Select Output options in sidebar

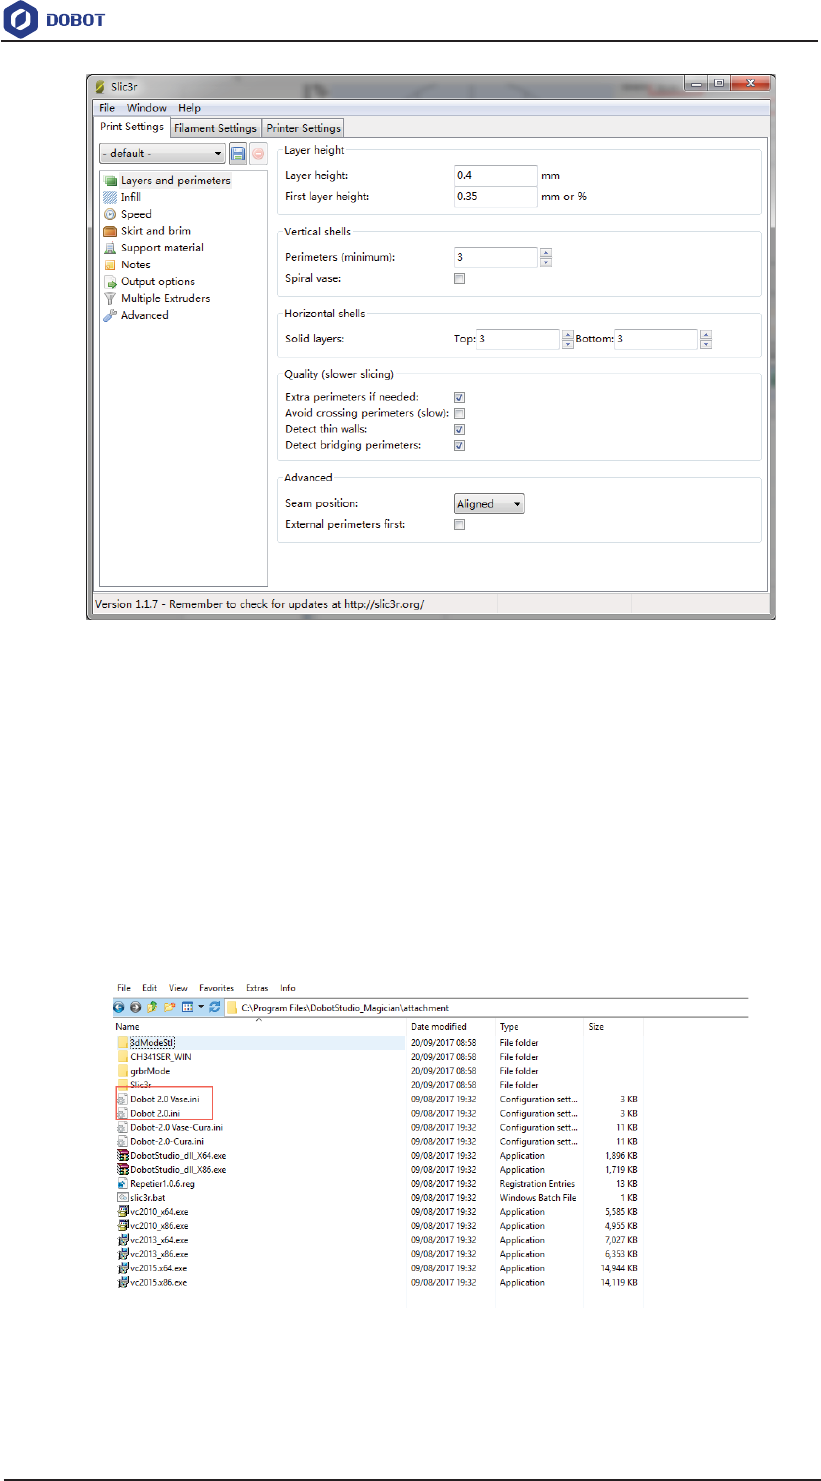150,281
